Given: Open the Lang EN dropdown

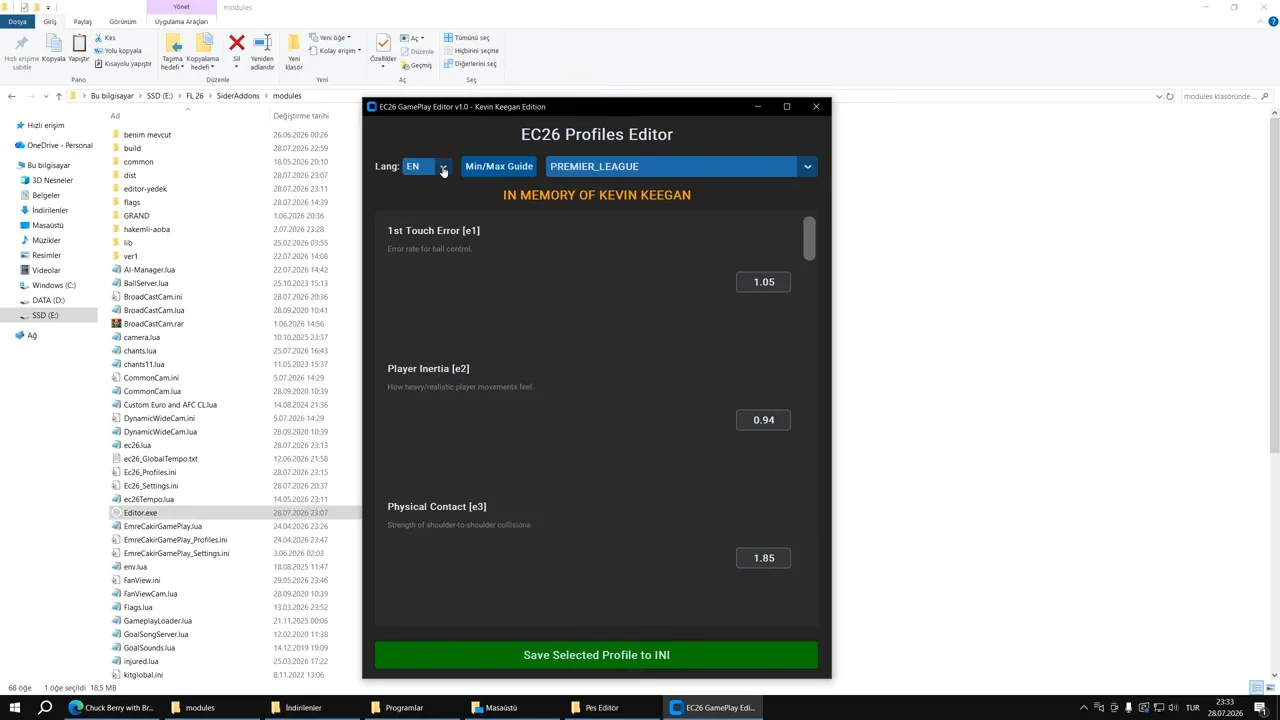Looking at the screenshot, I should (x=427, y=167).
